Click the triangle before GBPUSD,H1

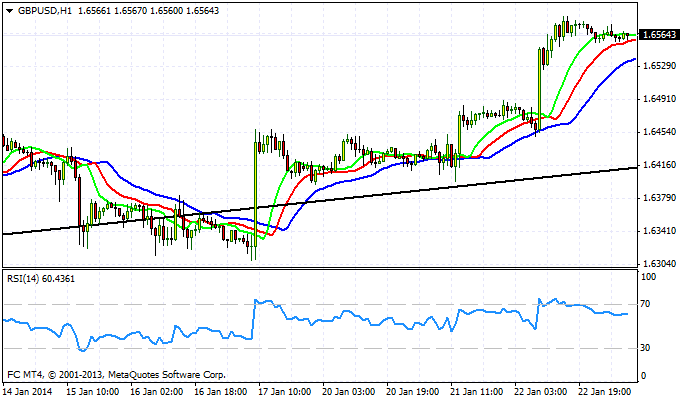click(10, 11)
